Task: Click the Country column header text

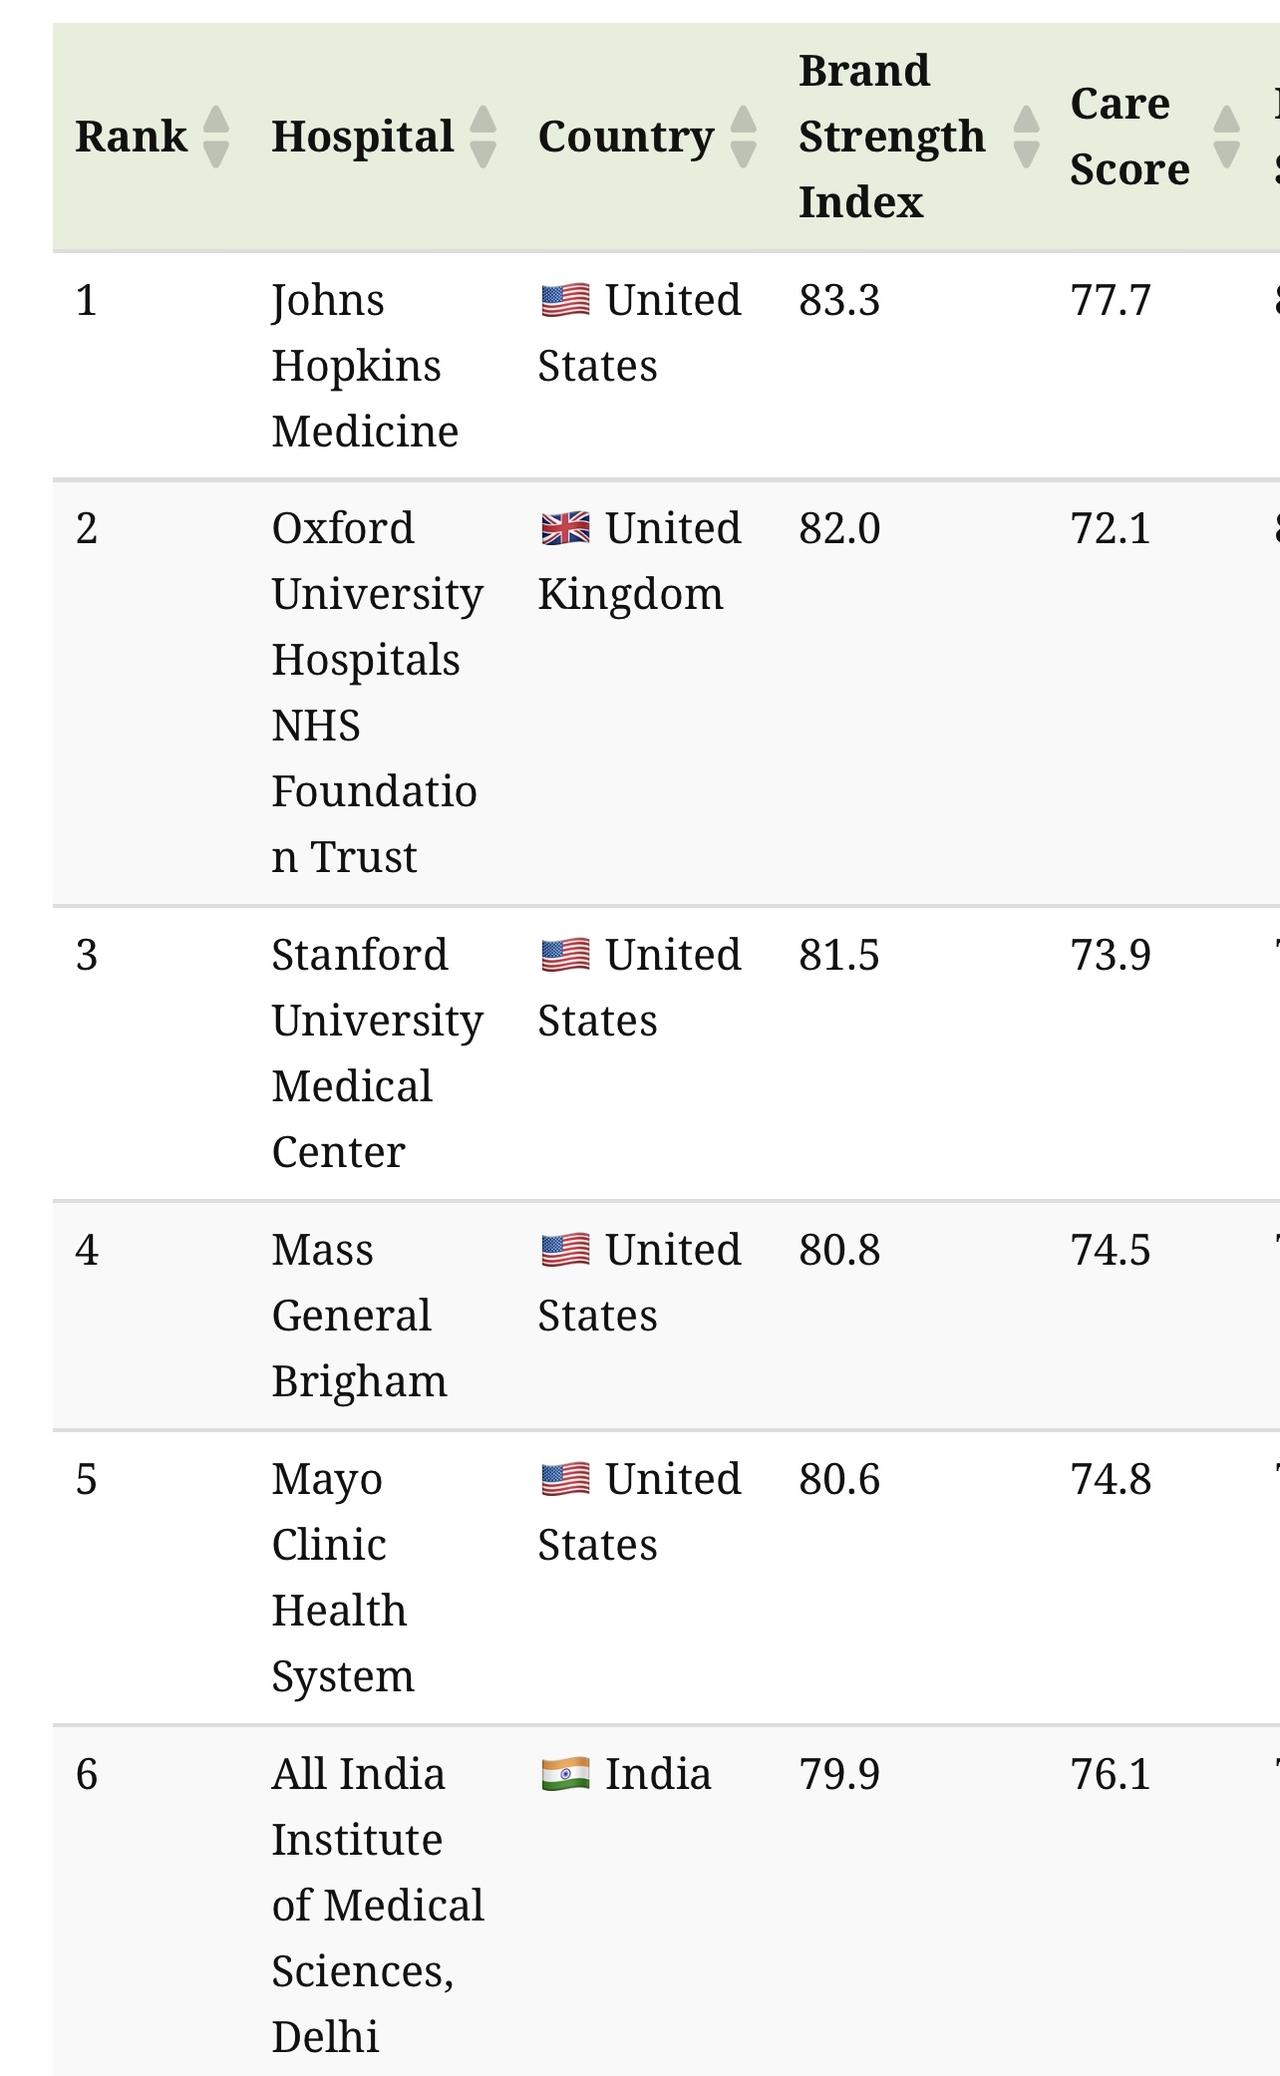Action: [626, 136]
